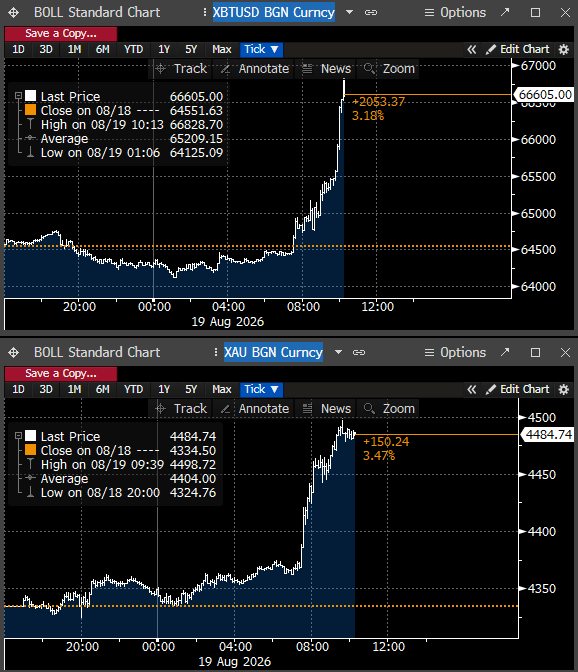578x672 pixels.
Task: Click white Last Price swatch in XAU legend
Action: 30,435
